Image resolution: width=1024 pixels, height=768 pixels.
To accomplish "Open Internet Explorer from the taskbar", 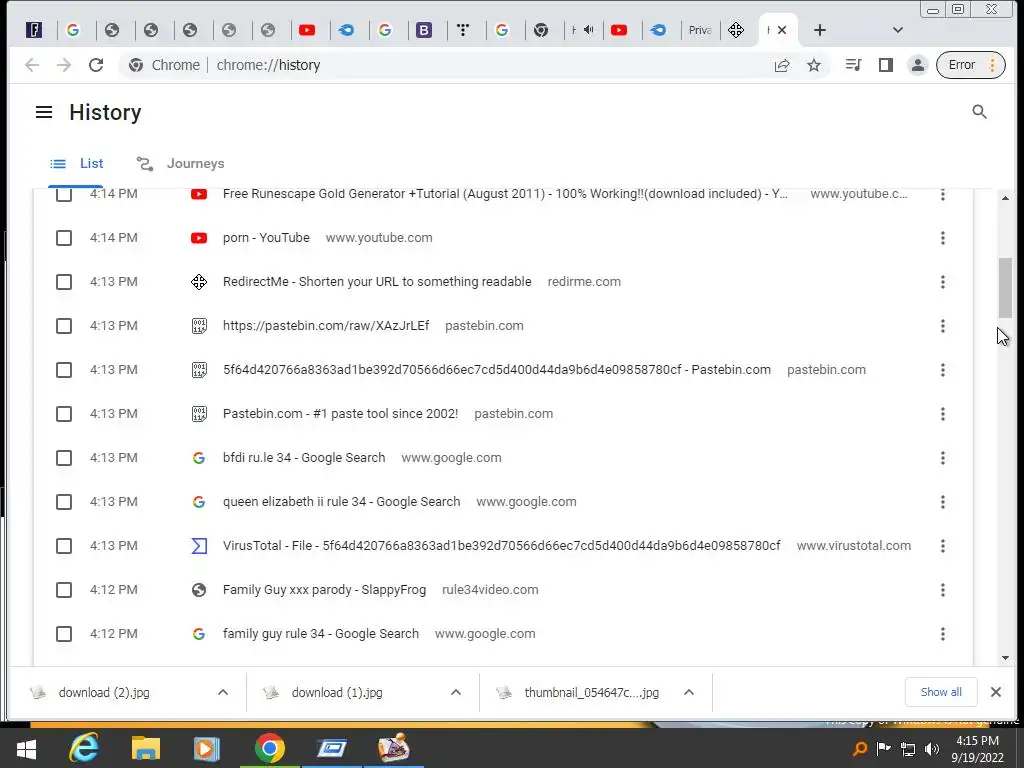I will click(84, 748).
